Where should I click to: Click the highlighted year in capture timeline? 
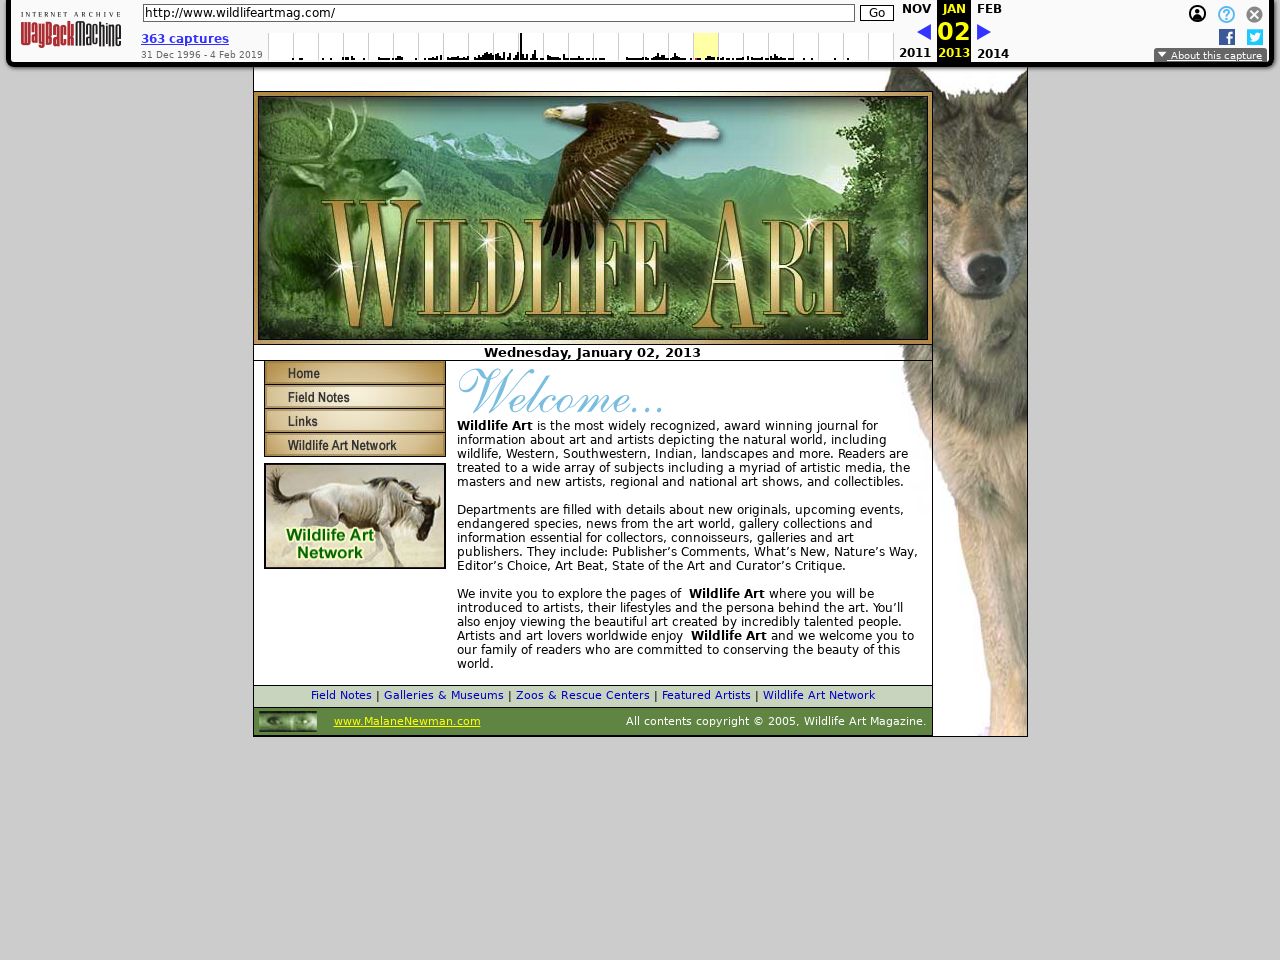coord(706,46)
